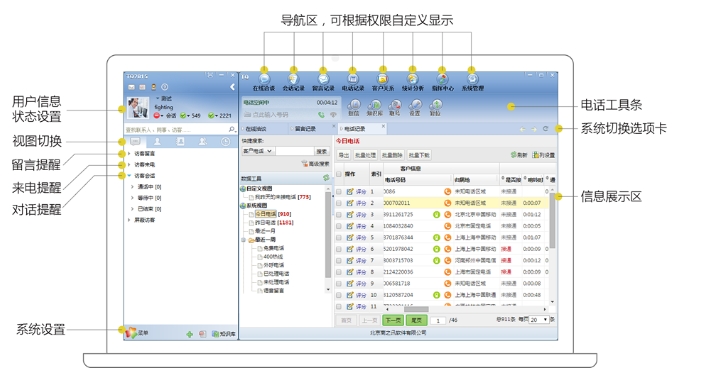Collapse the 访客会话 tree node
This screenshot has width=711, height=370.
[129, 175]
